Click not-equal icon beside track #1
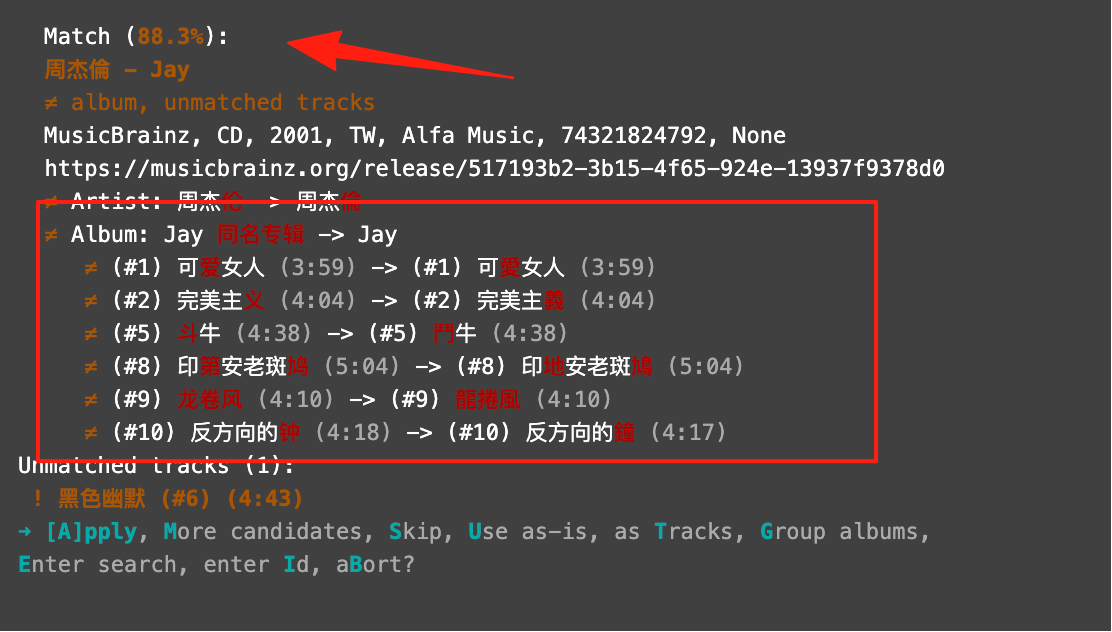1112x632 pixels. 91,268
